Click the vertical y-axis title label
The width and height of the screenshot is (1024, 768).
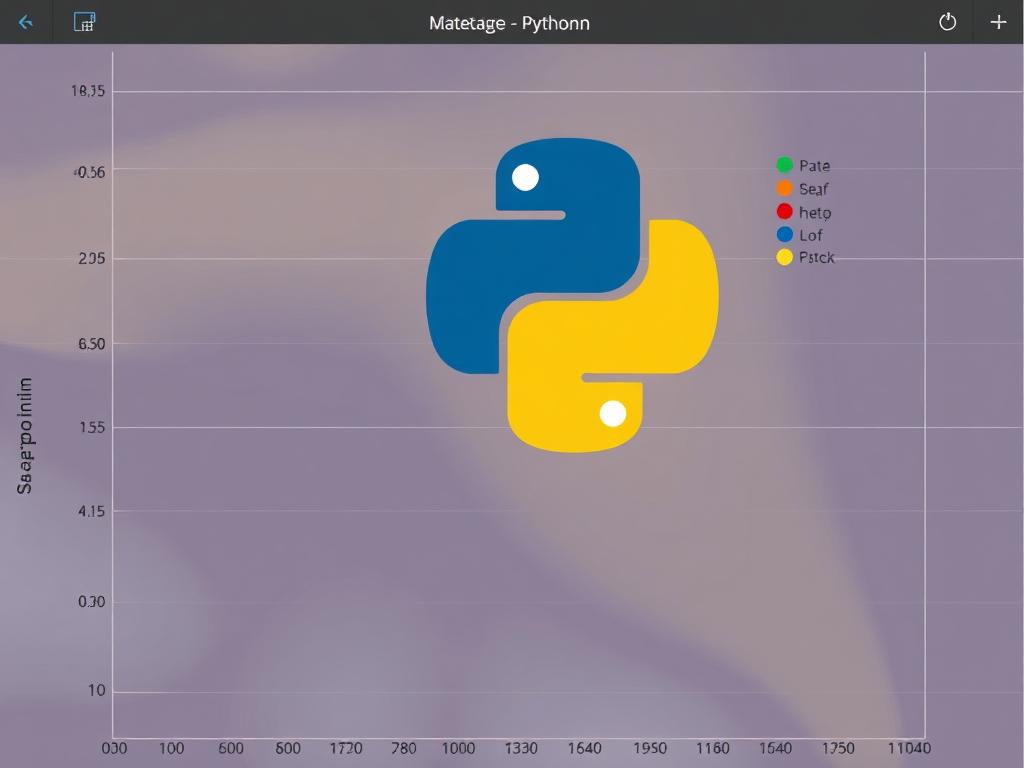point(24,435)
